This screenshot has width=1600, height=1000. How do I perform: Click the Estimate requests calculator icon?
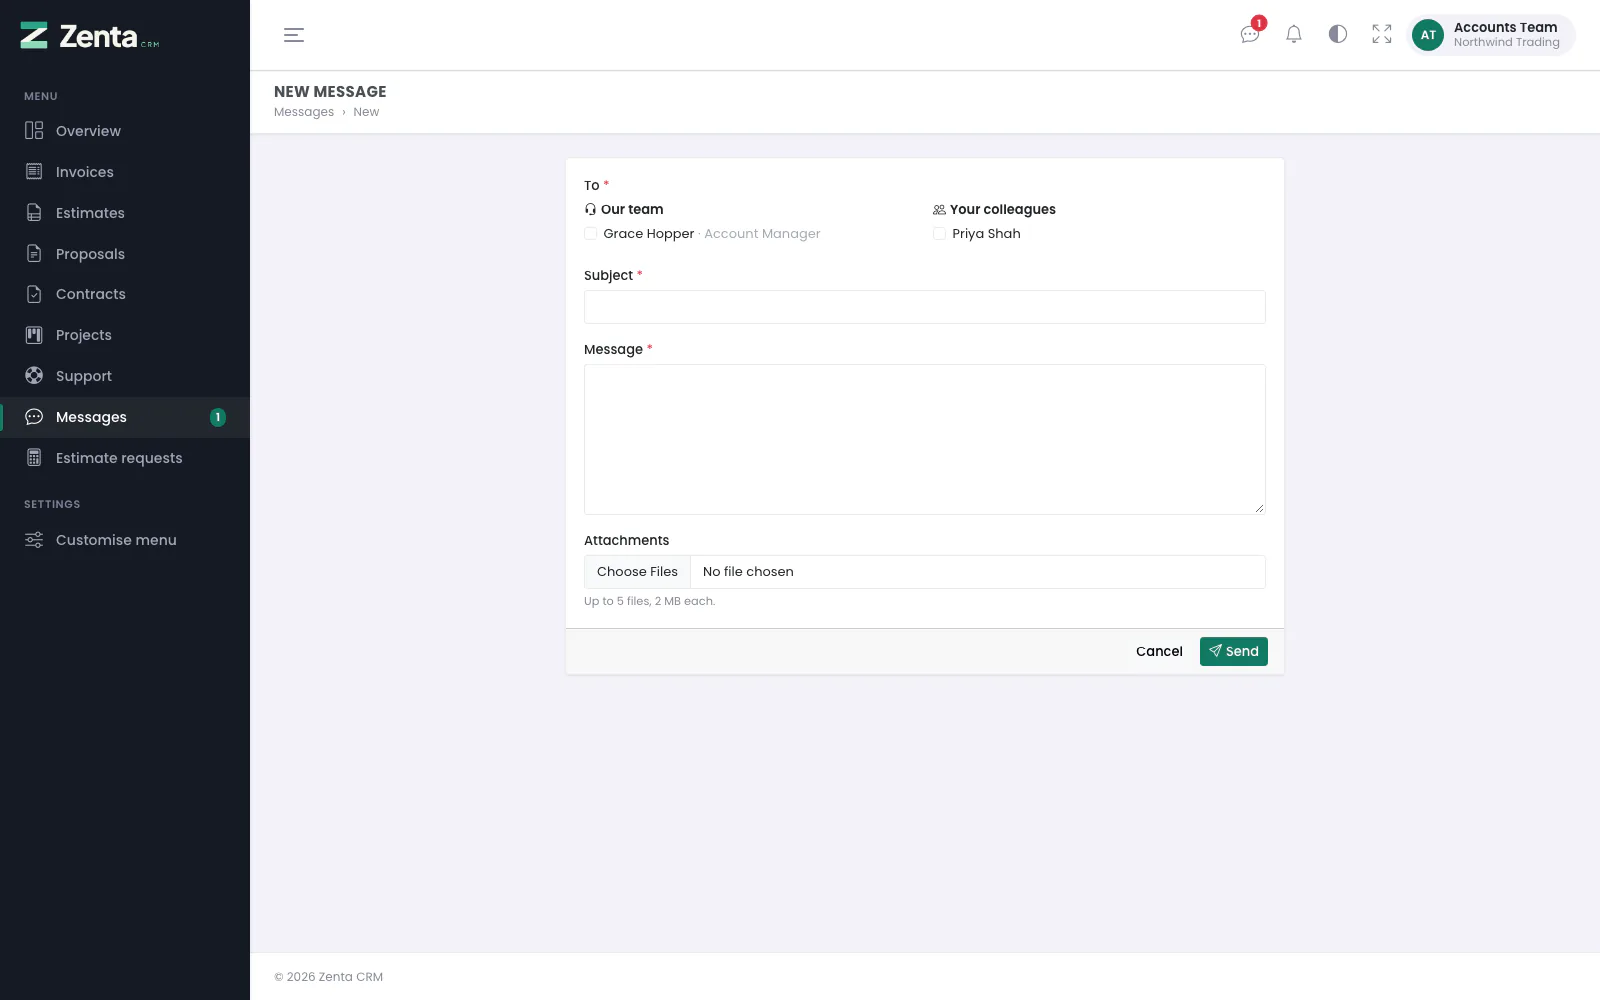34,458
